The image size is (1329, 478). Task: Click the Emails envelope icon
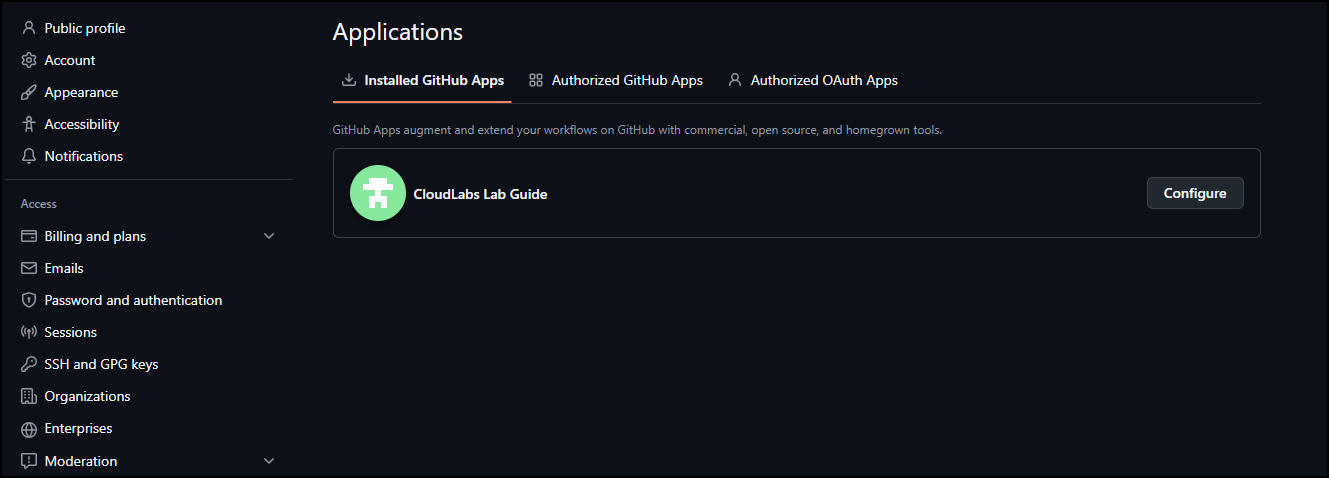click(29, 268)
